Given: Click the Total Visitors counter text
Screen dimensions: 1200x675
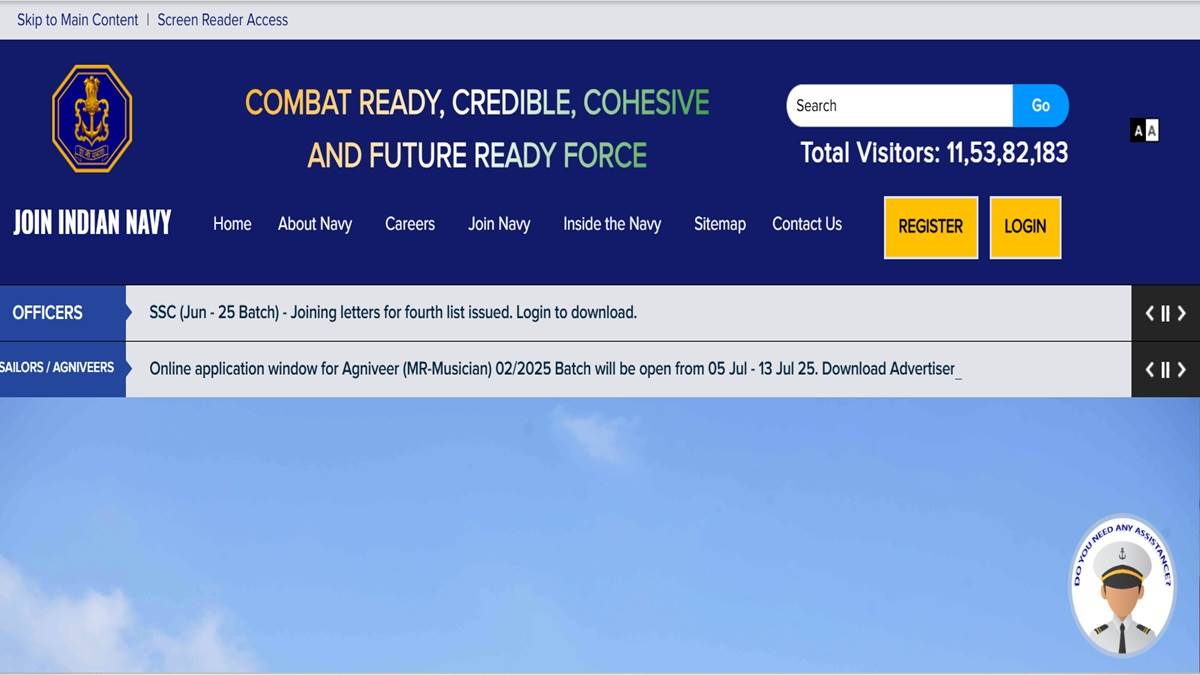Looking at the screenshot, I should (934, 153).
